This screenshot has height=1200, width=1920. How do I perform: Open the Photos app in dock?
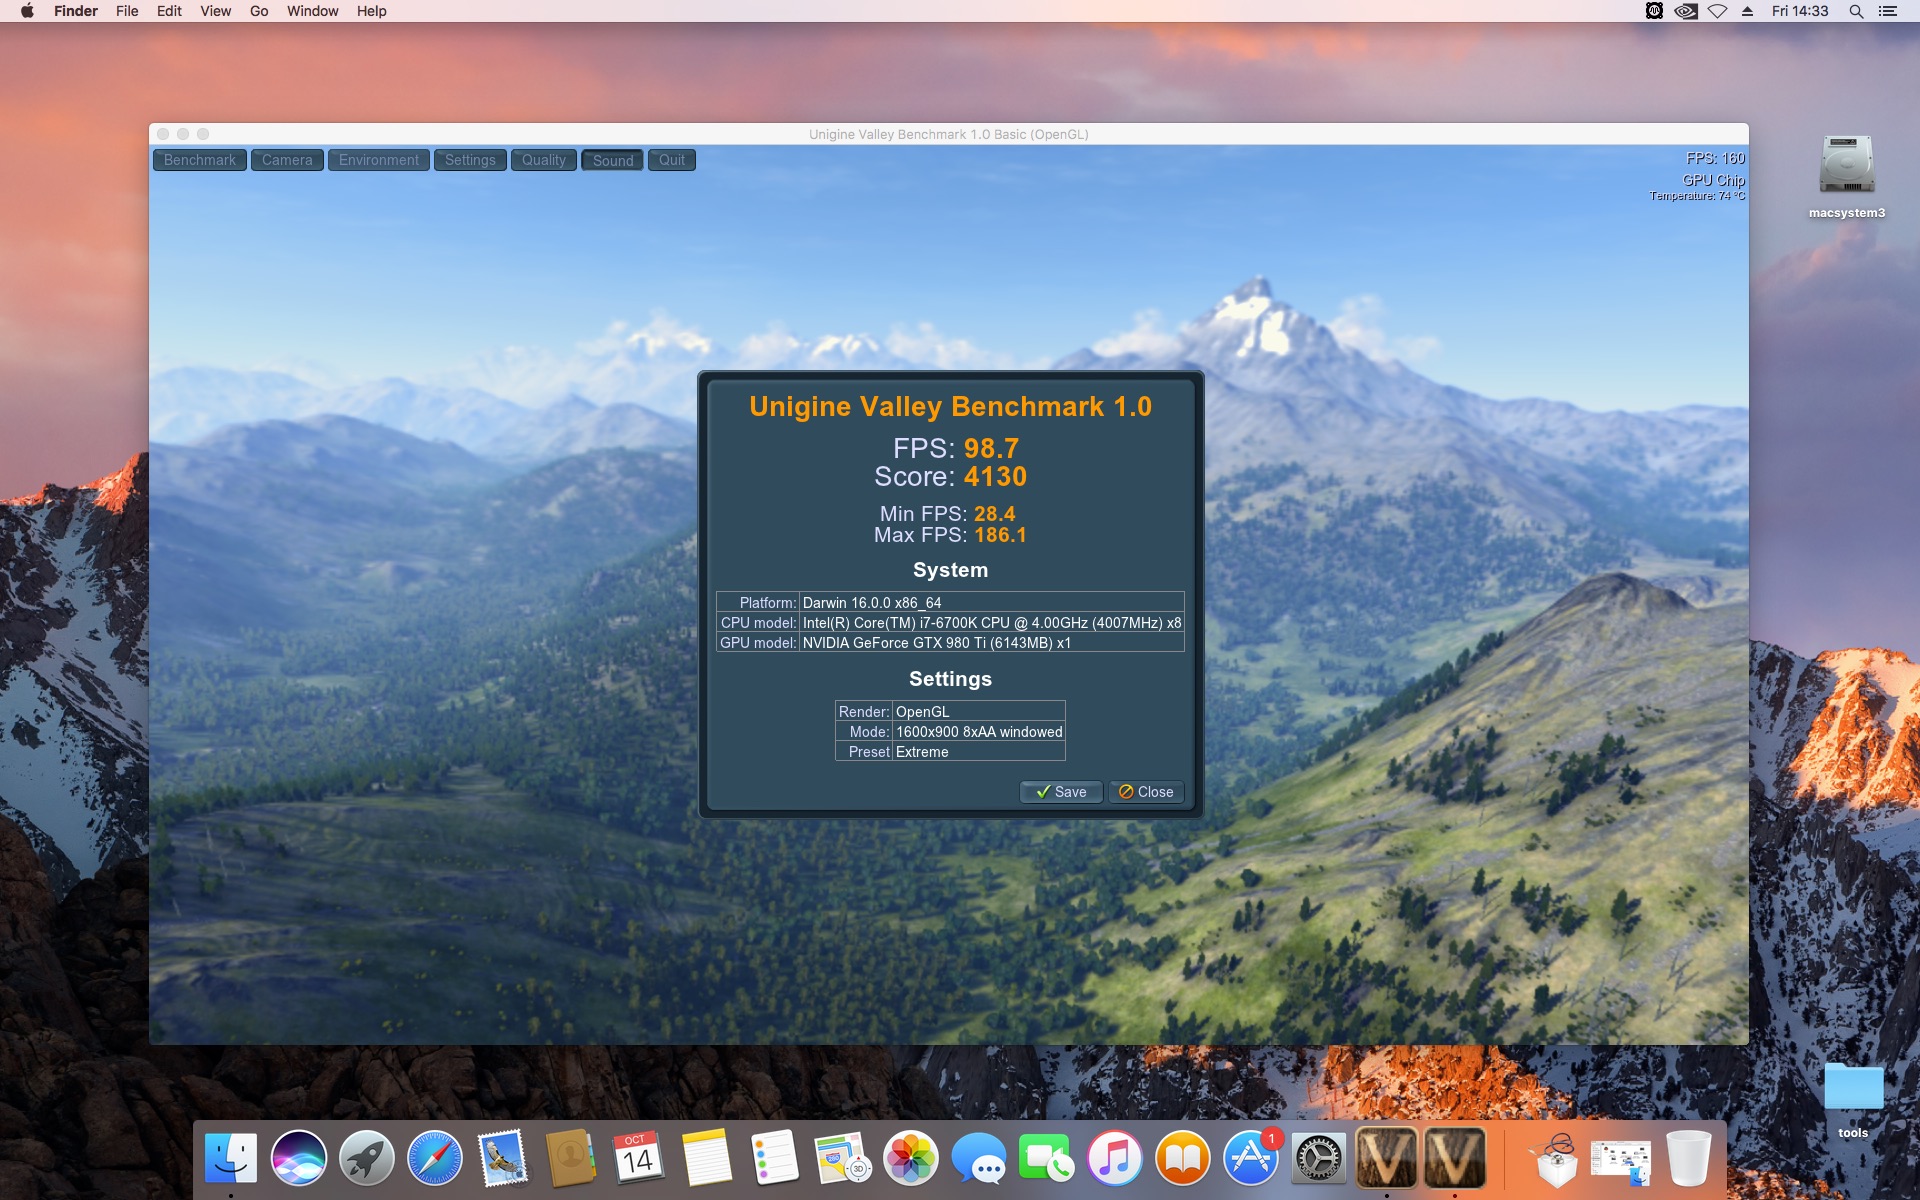tap(910, 1159)
